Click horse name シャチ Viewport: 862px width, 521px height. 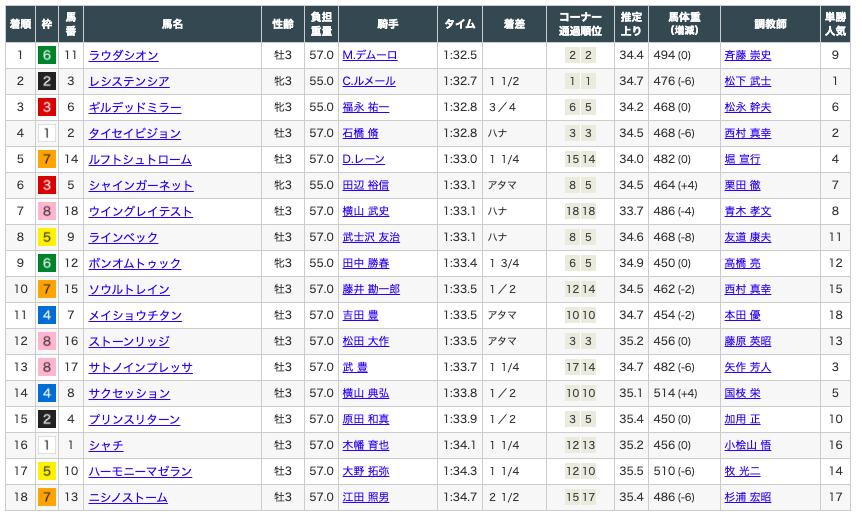coord(106,446)
